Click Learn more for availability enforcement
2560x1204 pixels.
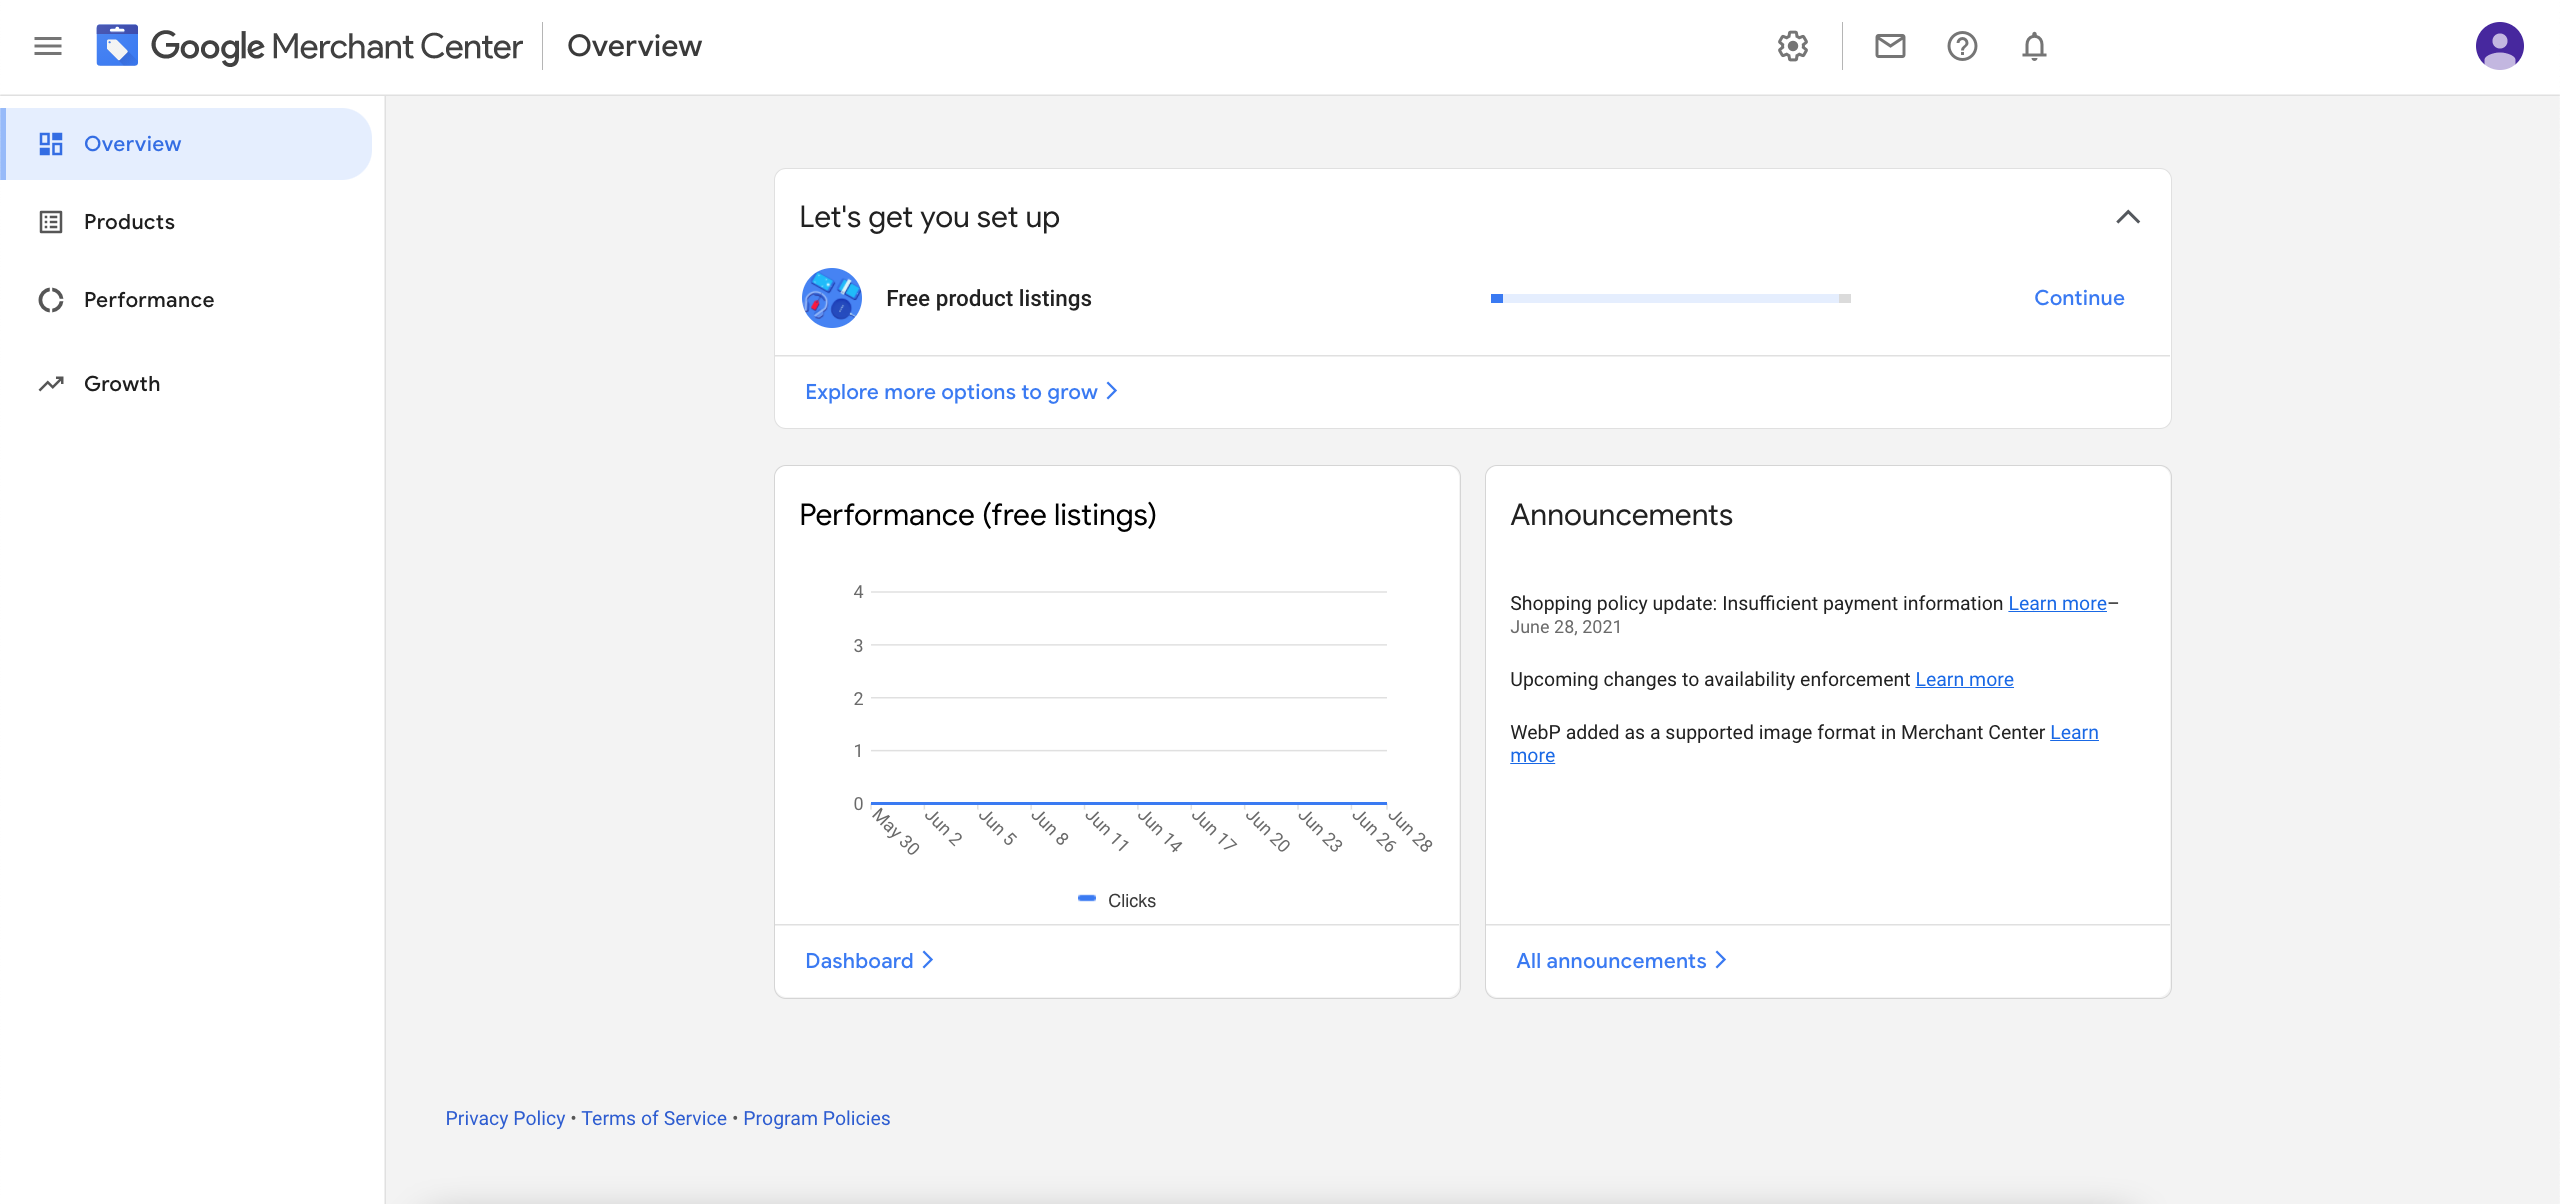1963,680
